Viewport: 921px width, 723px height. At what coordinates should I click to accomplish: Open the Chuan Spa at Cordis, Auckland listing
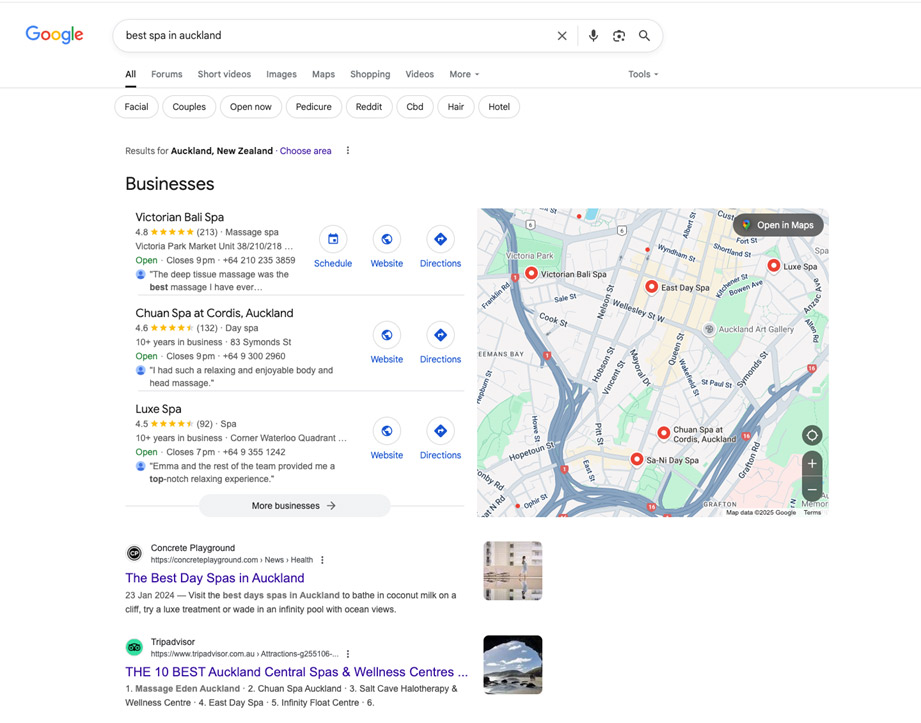pyautogui.click(x=214, y=313)
